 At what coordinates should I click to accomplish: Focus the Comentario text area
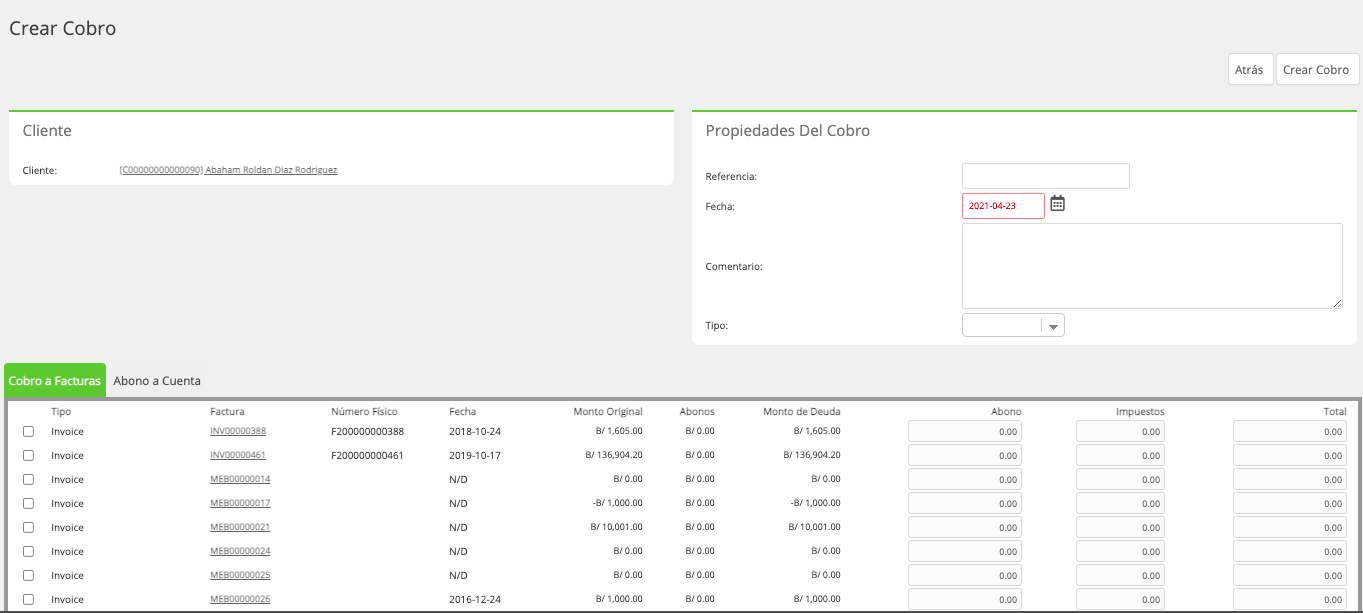point(1152,266)
